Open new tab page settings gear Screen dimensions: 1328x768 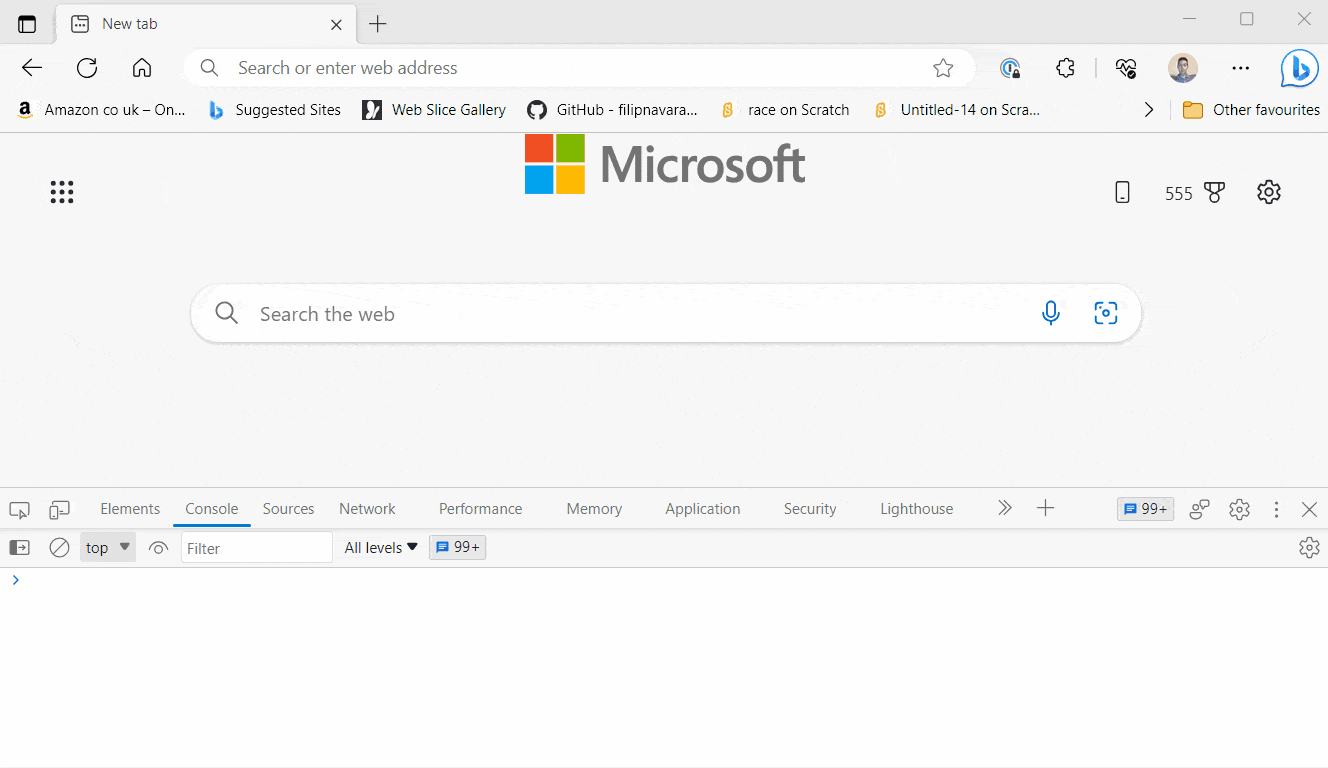(1269, 192)
